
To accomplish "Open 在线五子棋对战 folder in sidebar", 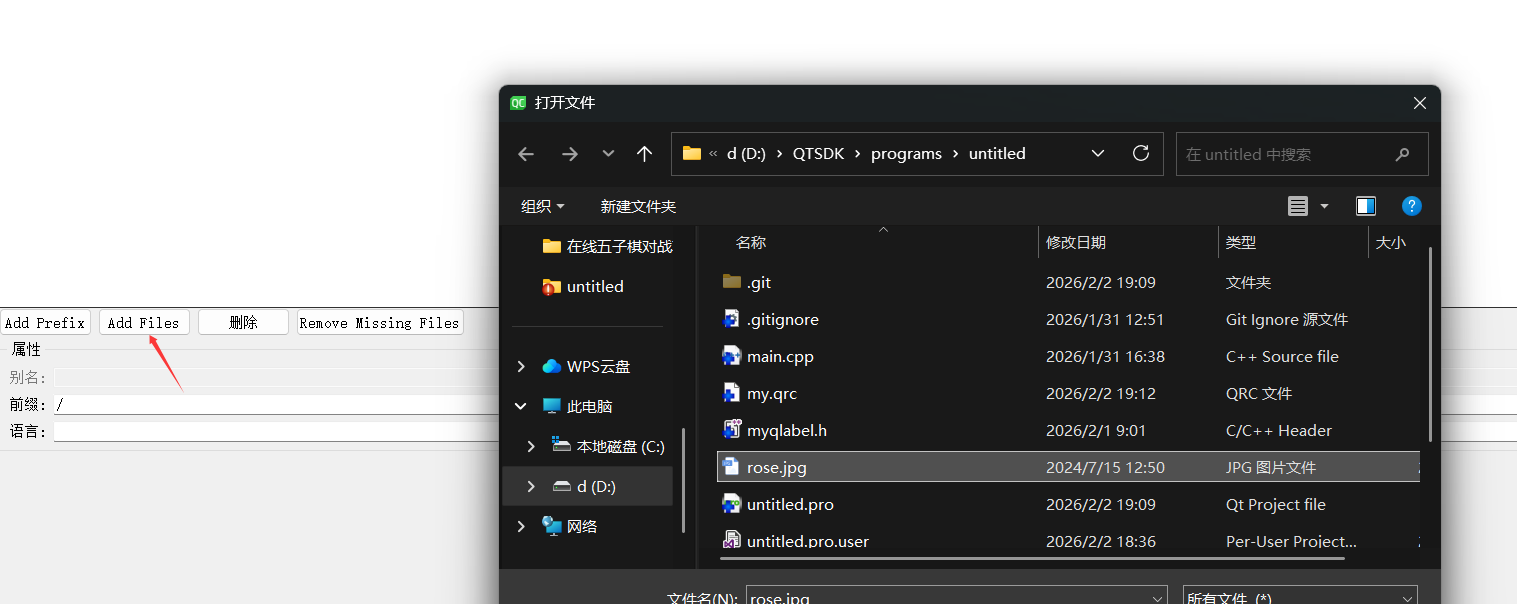I will point(607,246).
